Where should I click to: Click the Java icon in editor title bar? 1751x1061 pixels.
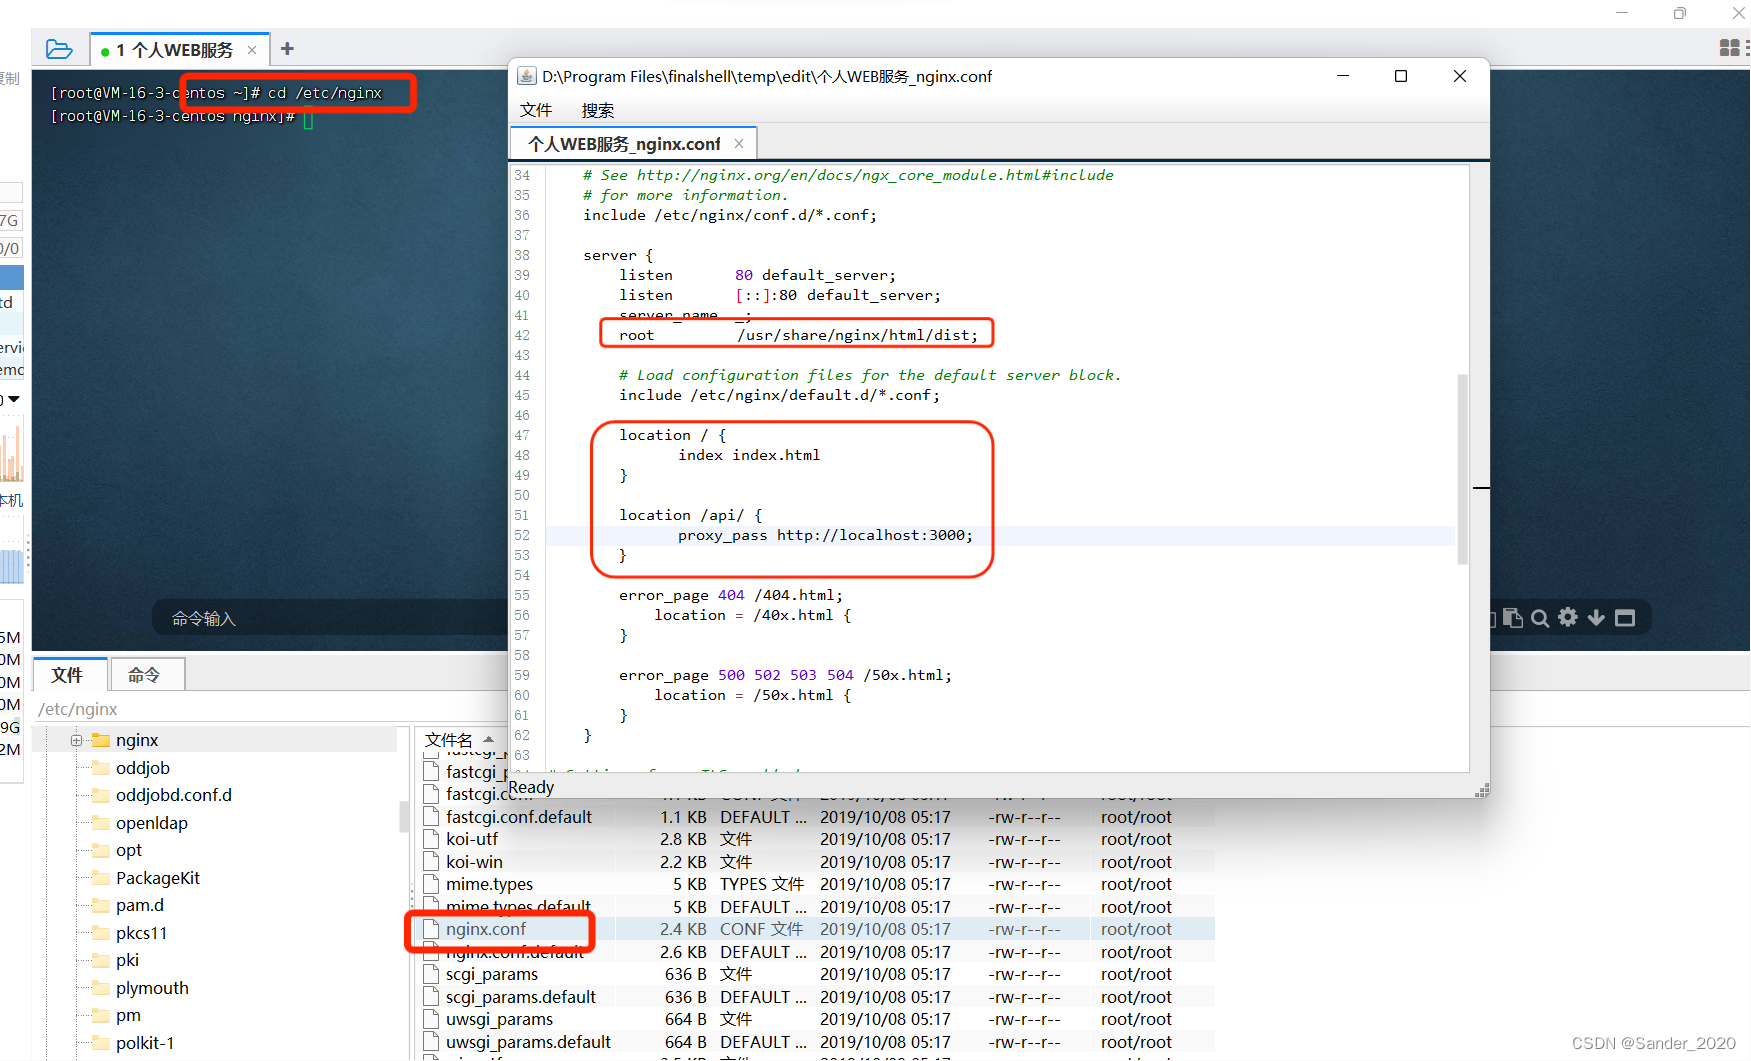[526, 76]
